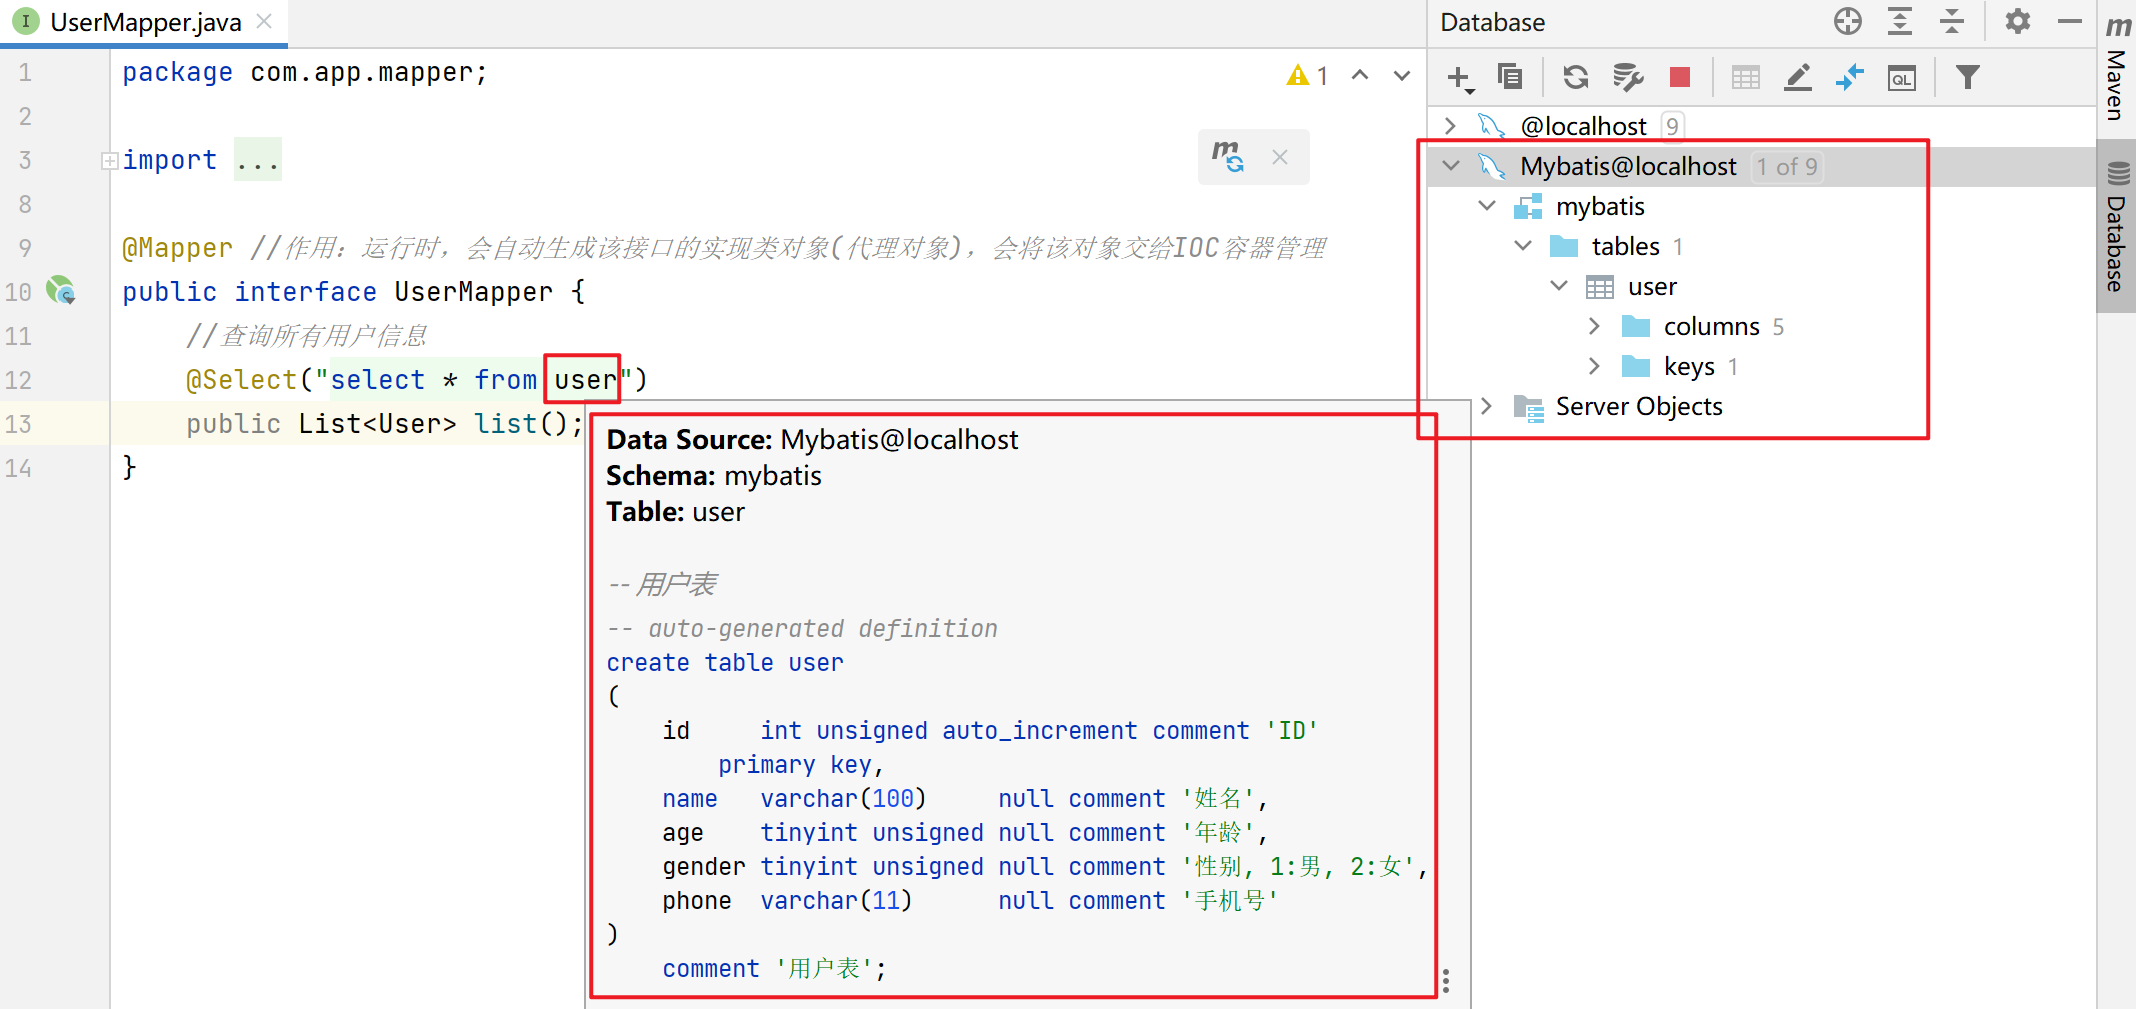Select the mybatis schema in tree

click(x=1600, y=206)
